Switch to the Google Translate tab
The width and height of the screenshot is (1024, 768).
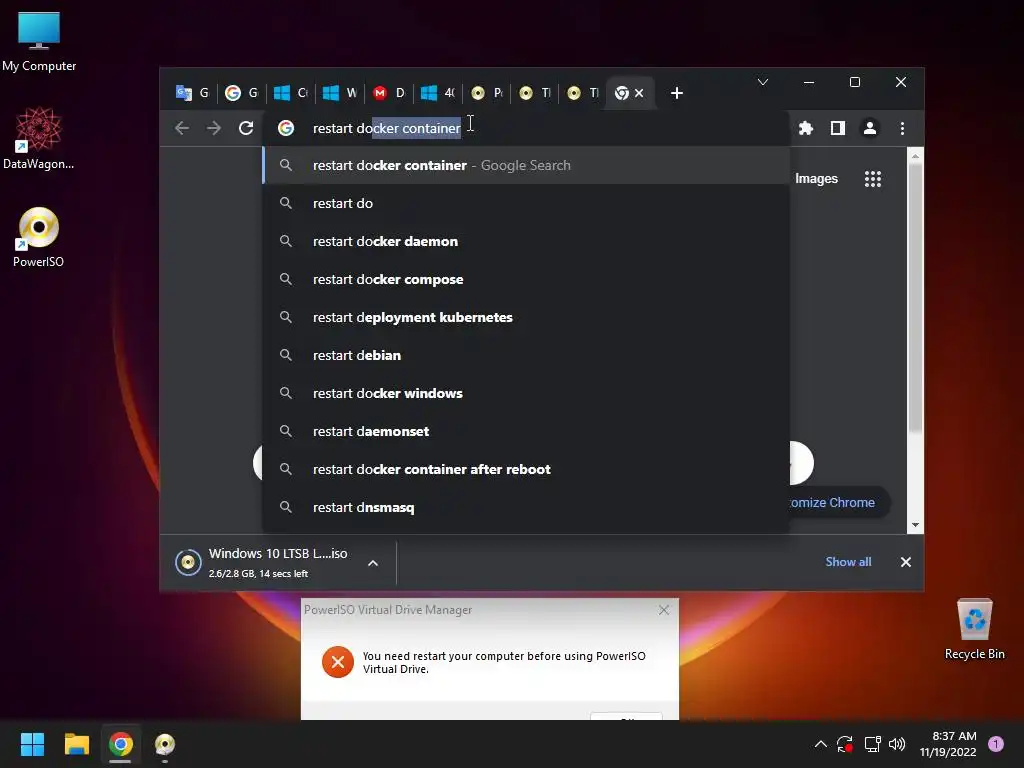(x=192, y=93)
